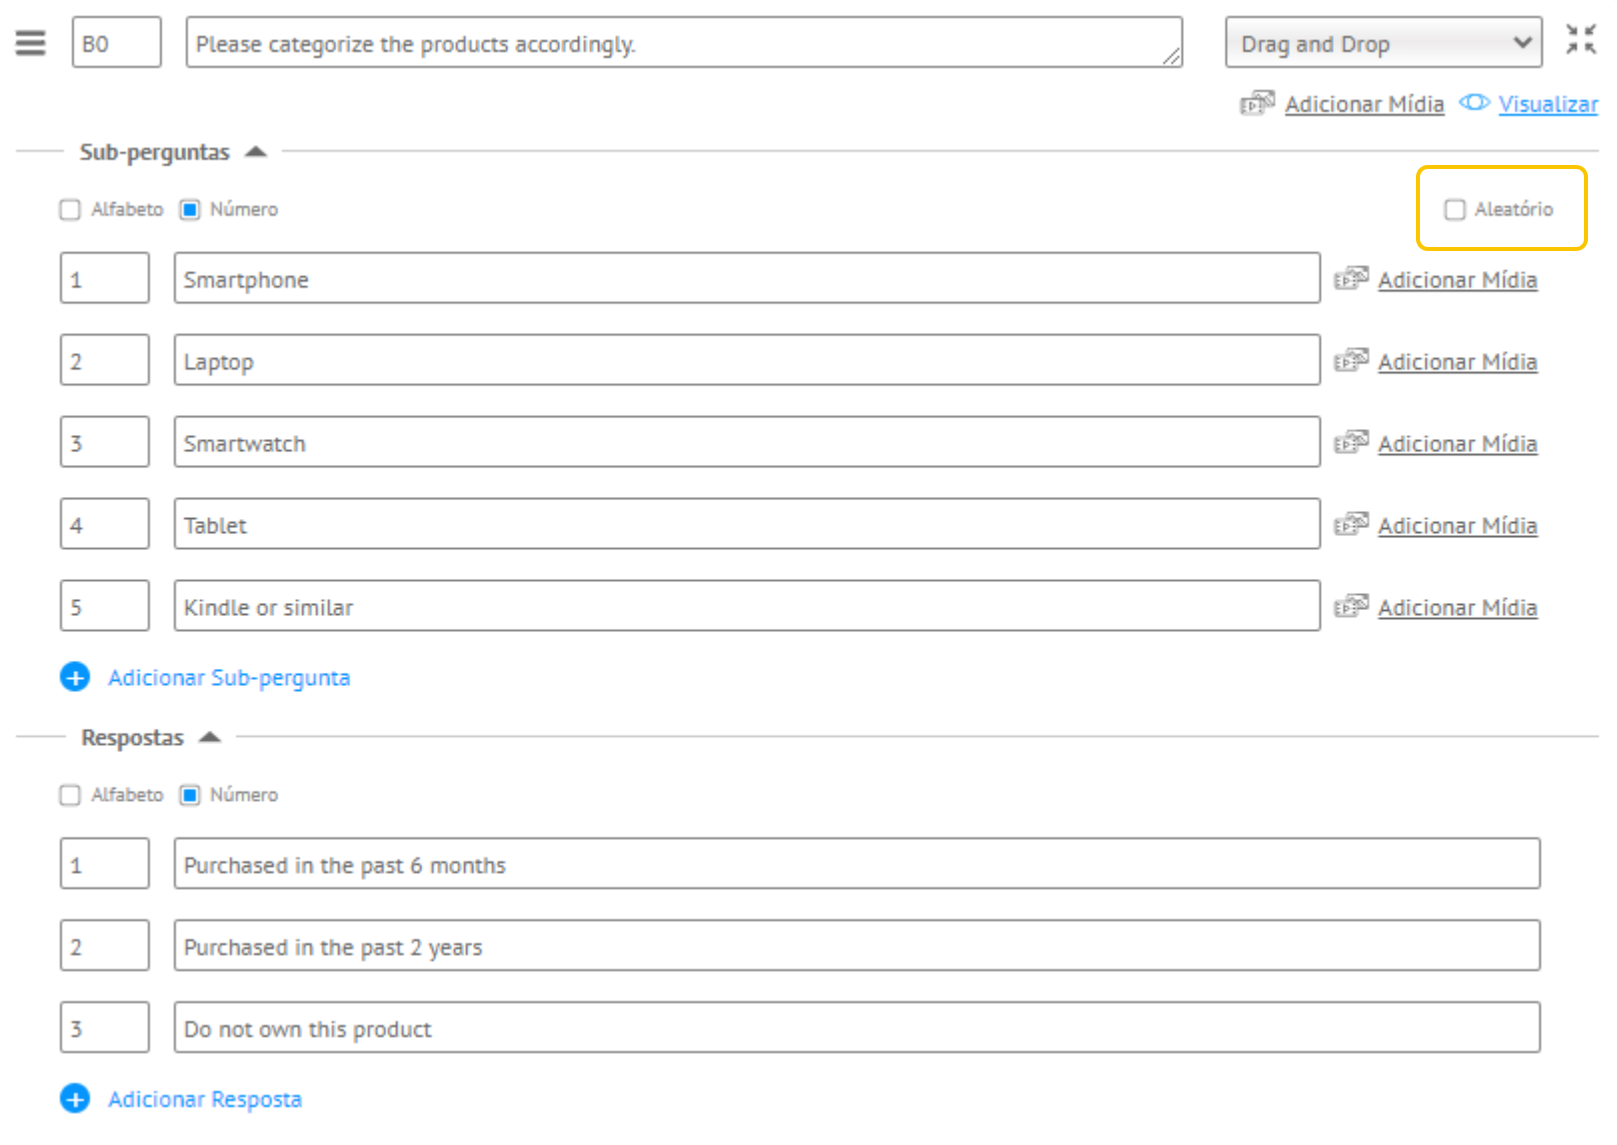Image resolution: width=1617 pixels, height=1145 pixels.
Task: Check Alfabeto under Sub-perguntas
Action: click(x=70, y=209)
